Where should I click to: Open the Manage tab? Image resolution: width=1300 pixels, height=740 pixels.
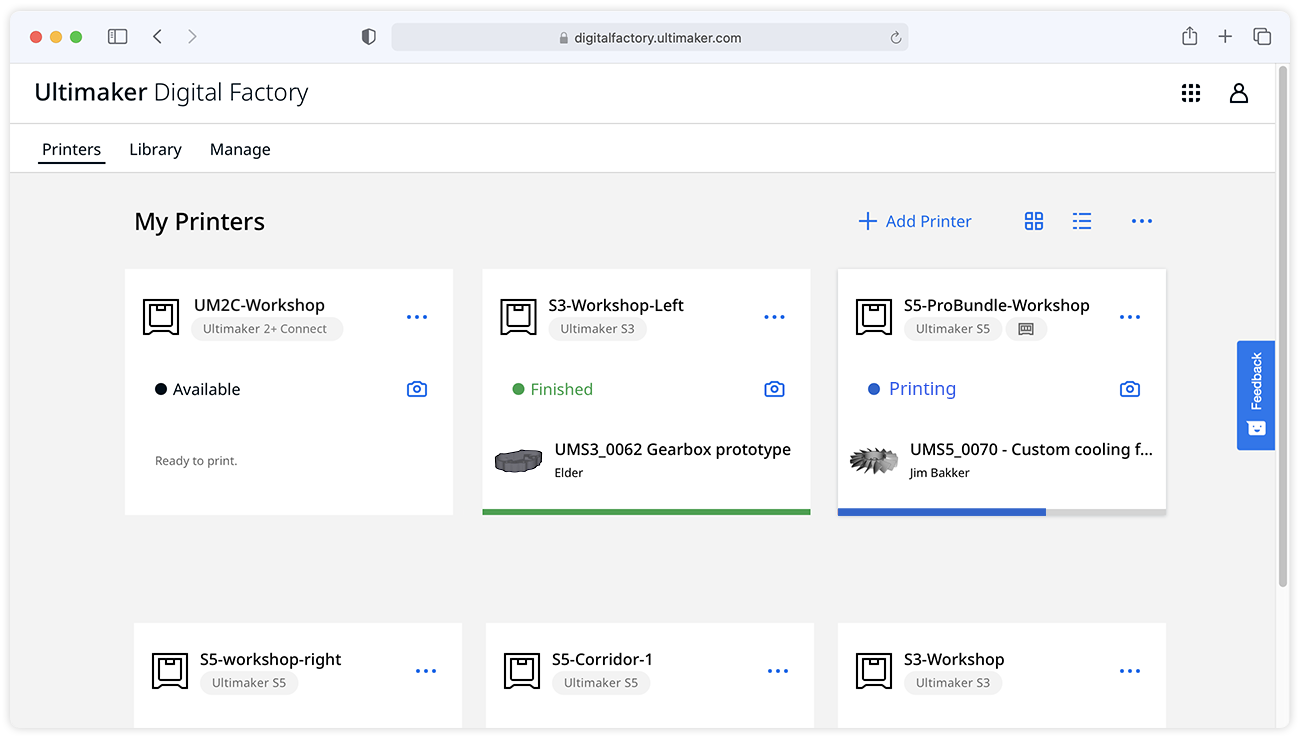pos(240,150)
